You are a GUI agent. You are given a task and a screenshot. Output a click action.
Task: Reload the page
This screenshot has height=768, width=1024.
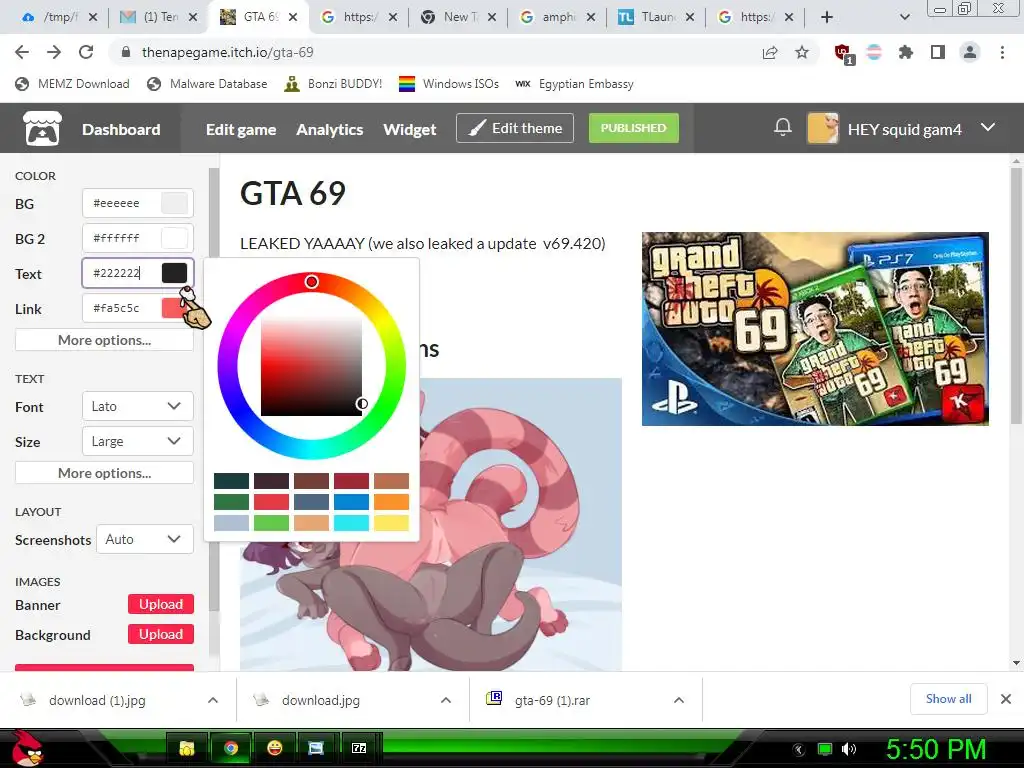tap(86, 52)
